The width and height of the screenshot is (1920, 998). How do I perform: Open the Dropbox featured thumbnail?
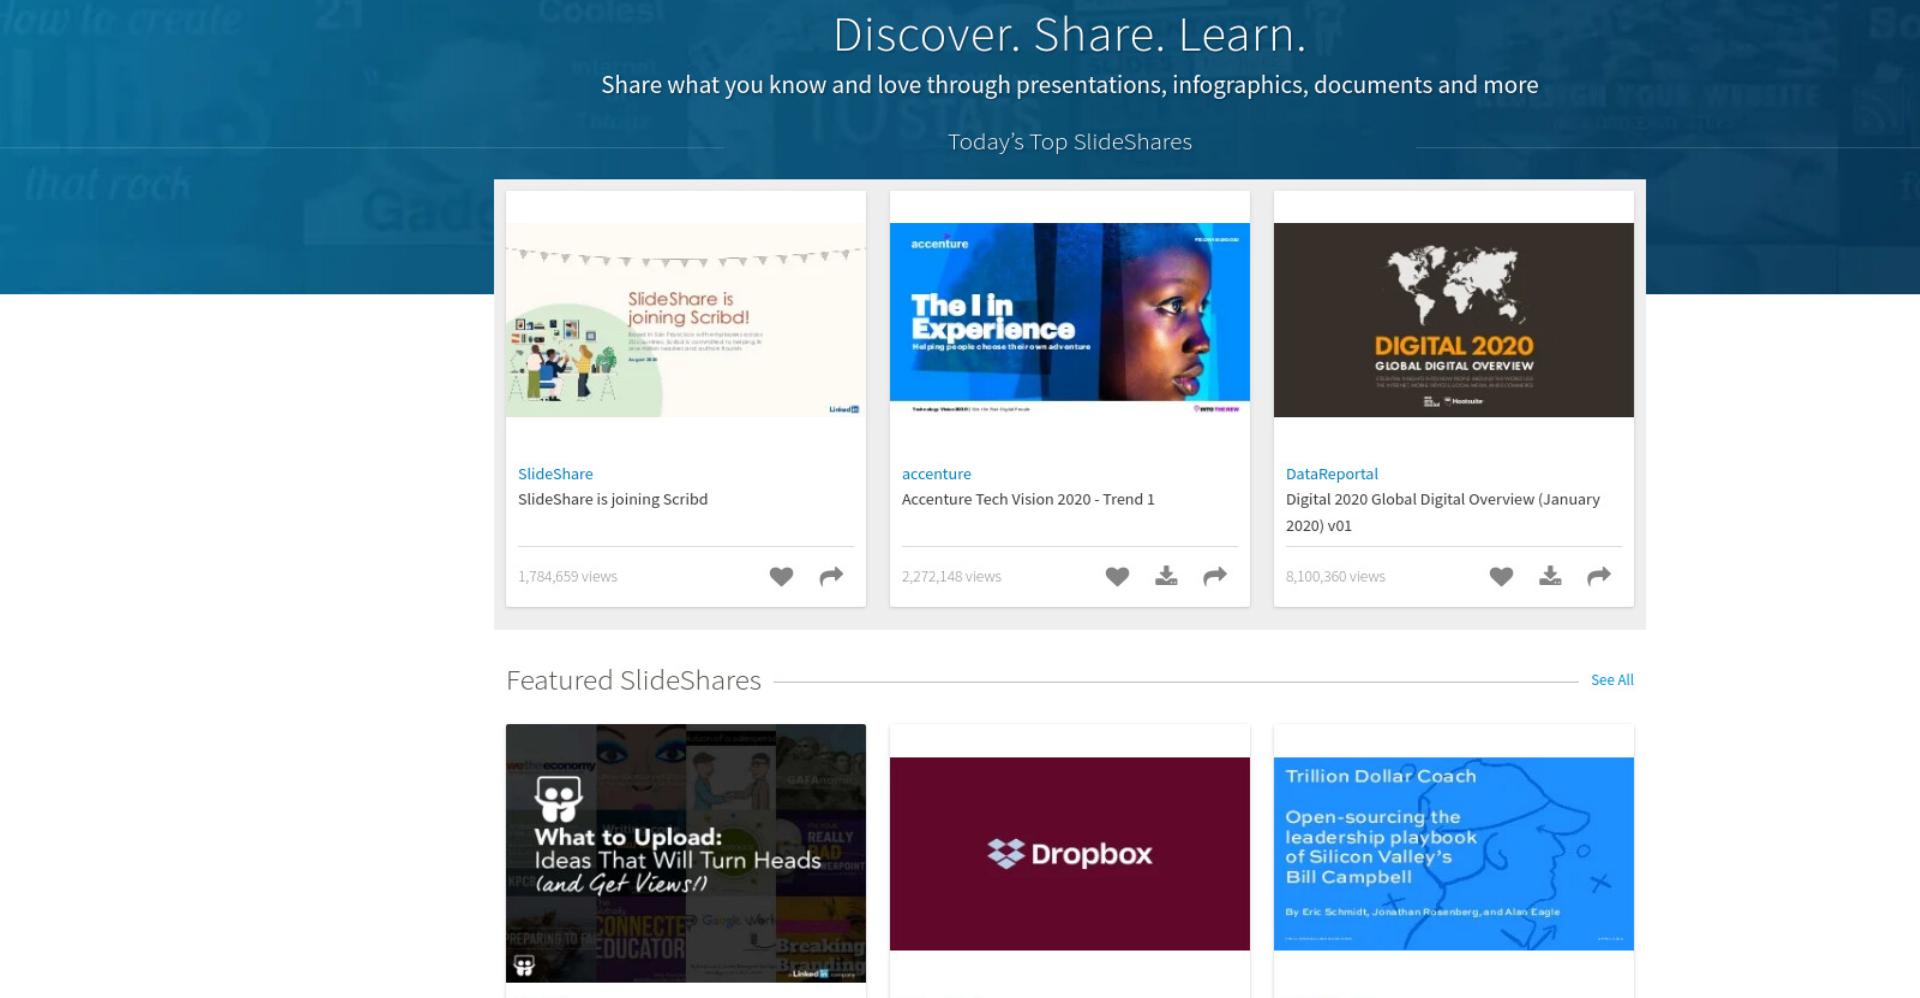click(x=1070, y=853)
